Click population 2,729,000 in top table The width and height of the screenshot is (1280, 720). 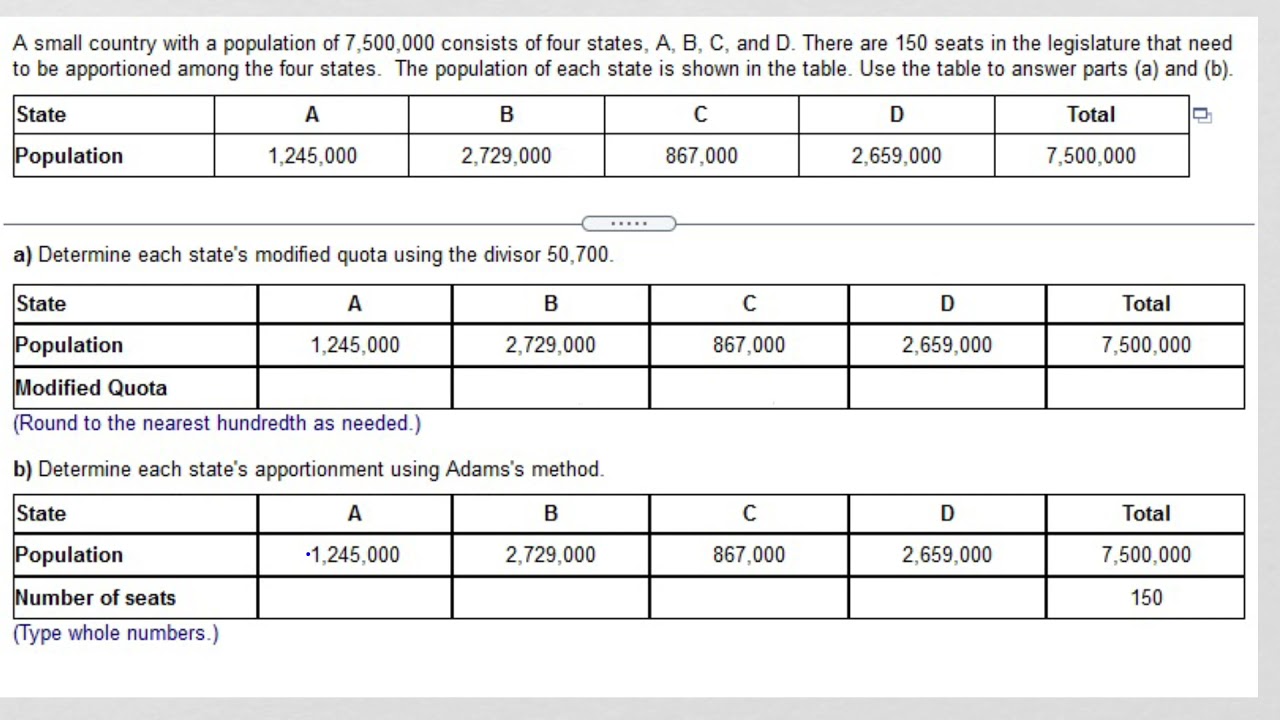506,156
